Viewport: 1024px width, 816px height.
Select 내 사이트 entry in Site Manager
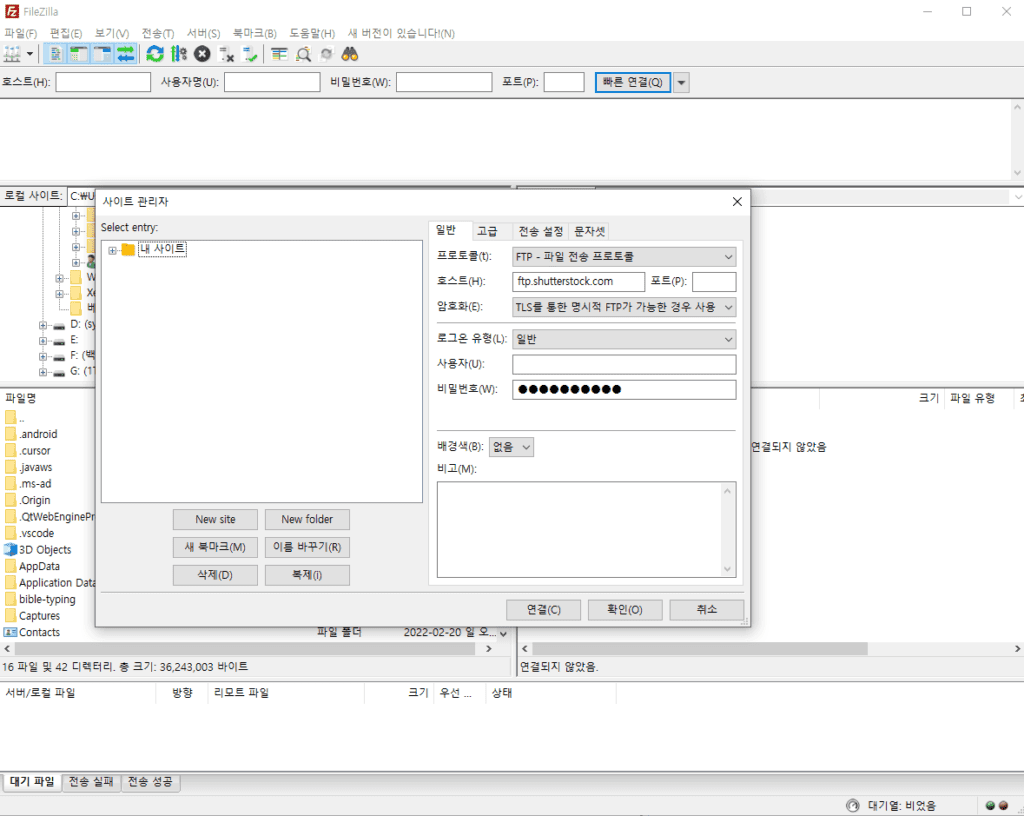163,249
